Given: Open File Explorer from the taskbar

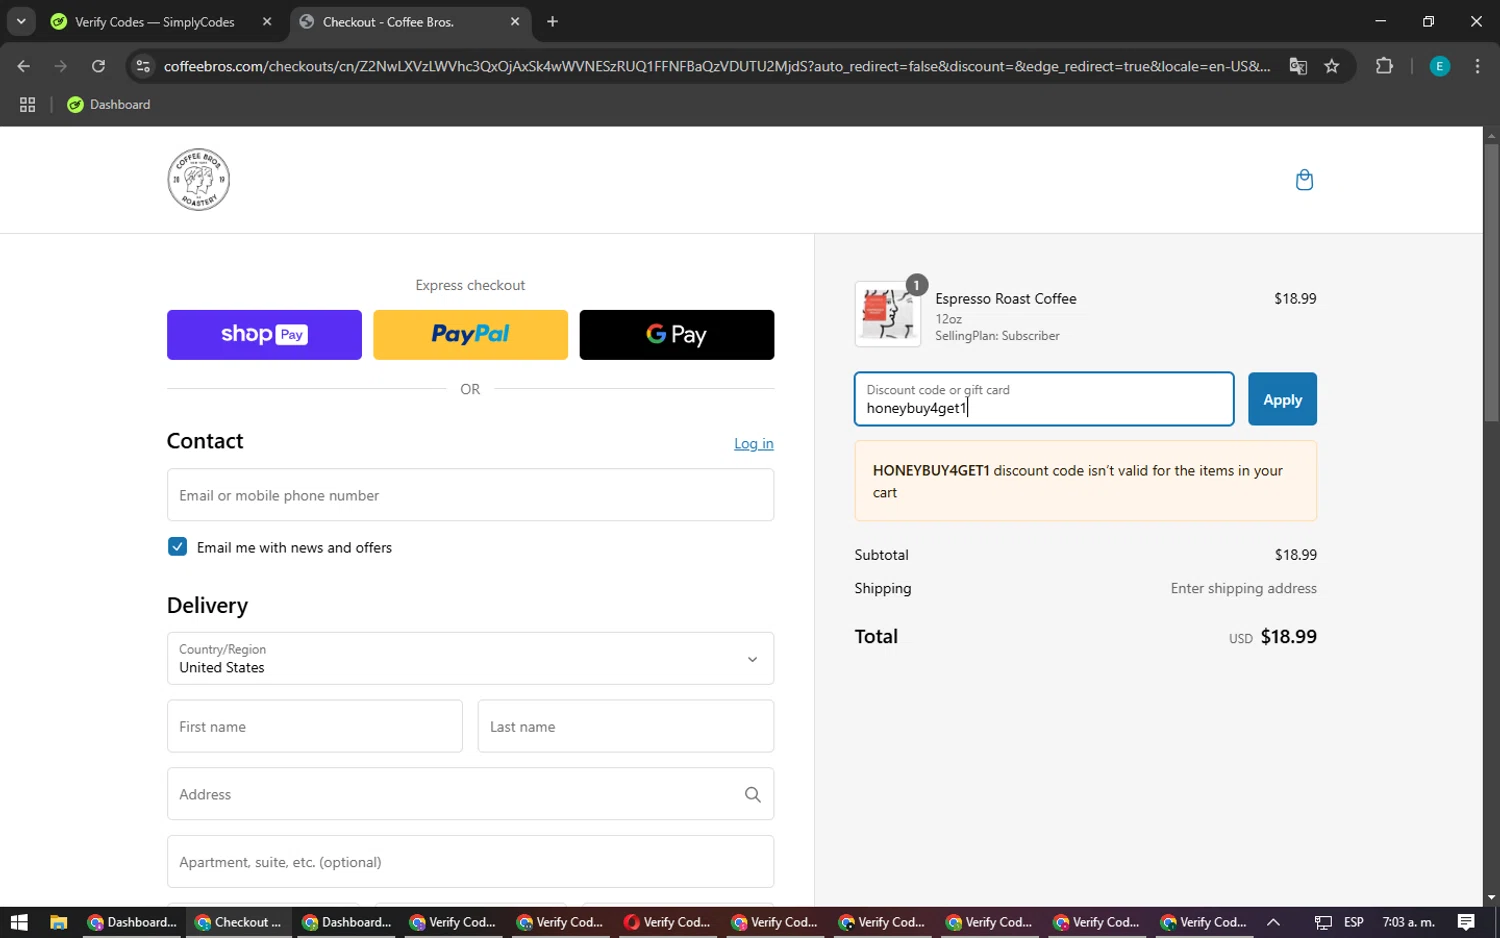Looking at the screenshot, I should coord(58,922).
